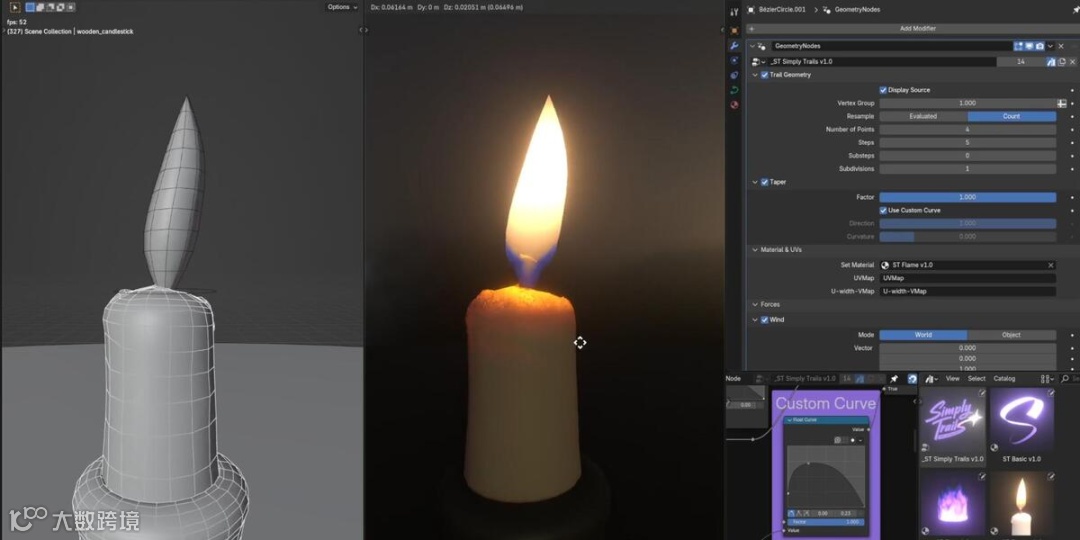Viewport: 1080px width, 540px height.
Task: Open the asset browser display mode dropdown
Action: [1047, 379]
